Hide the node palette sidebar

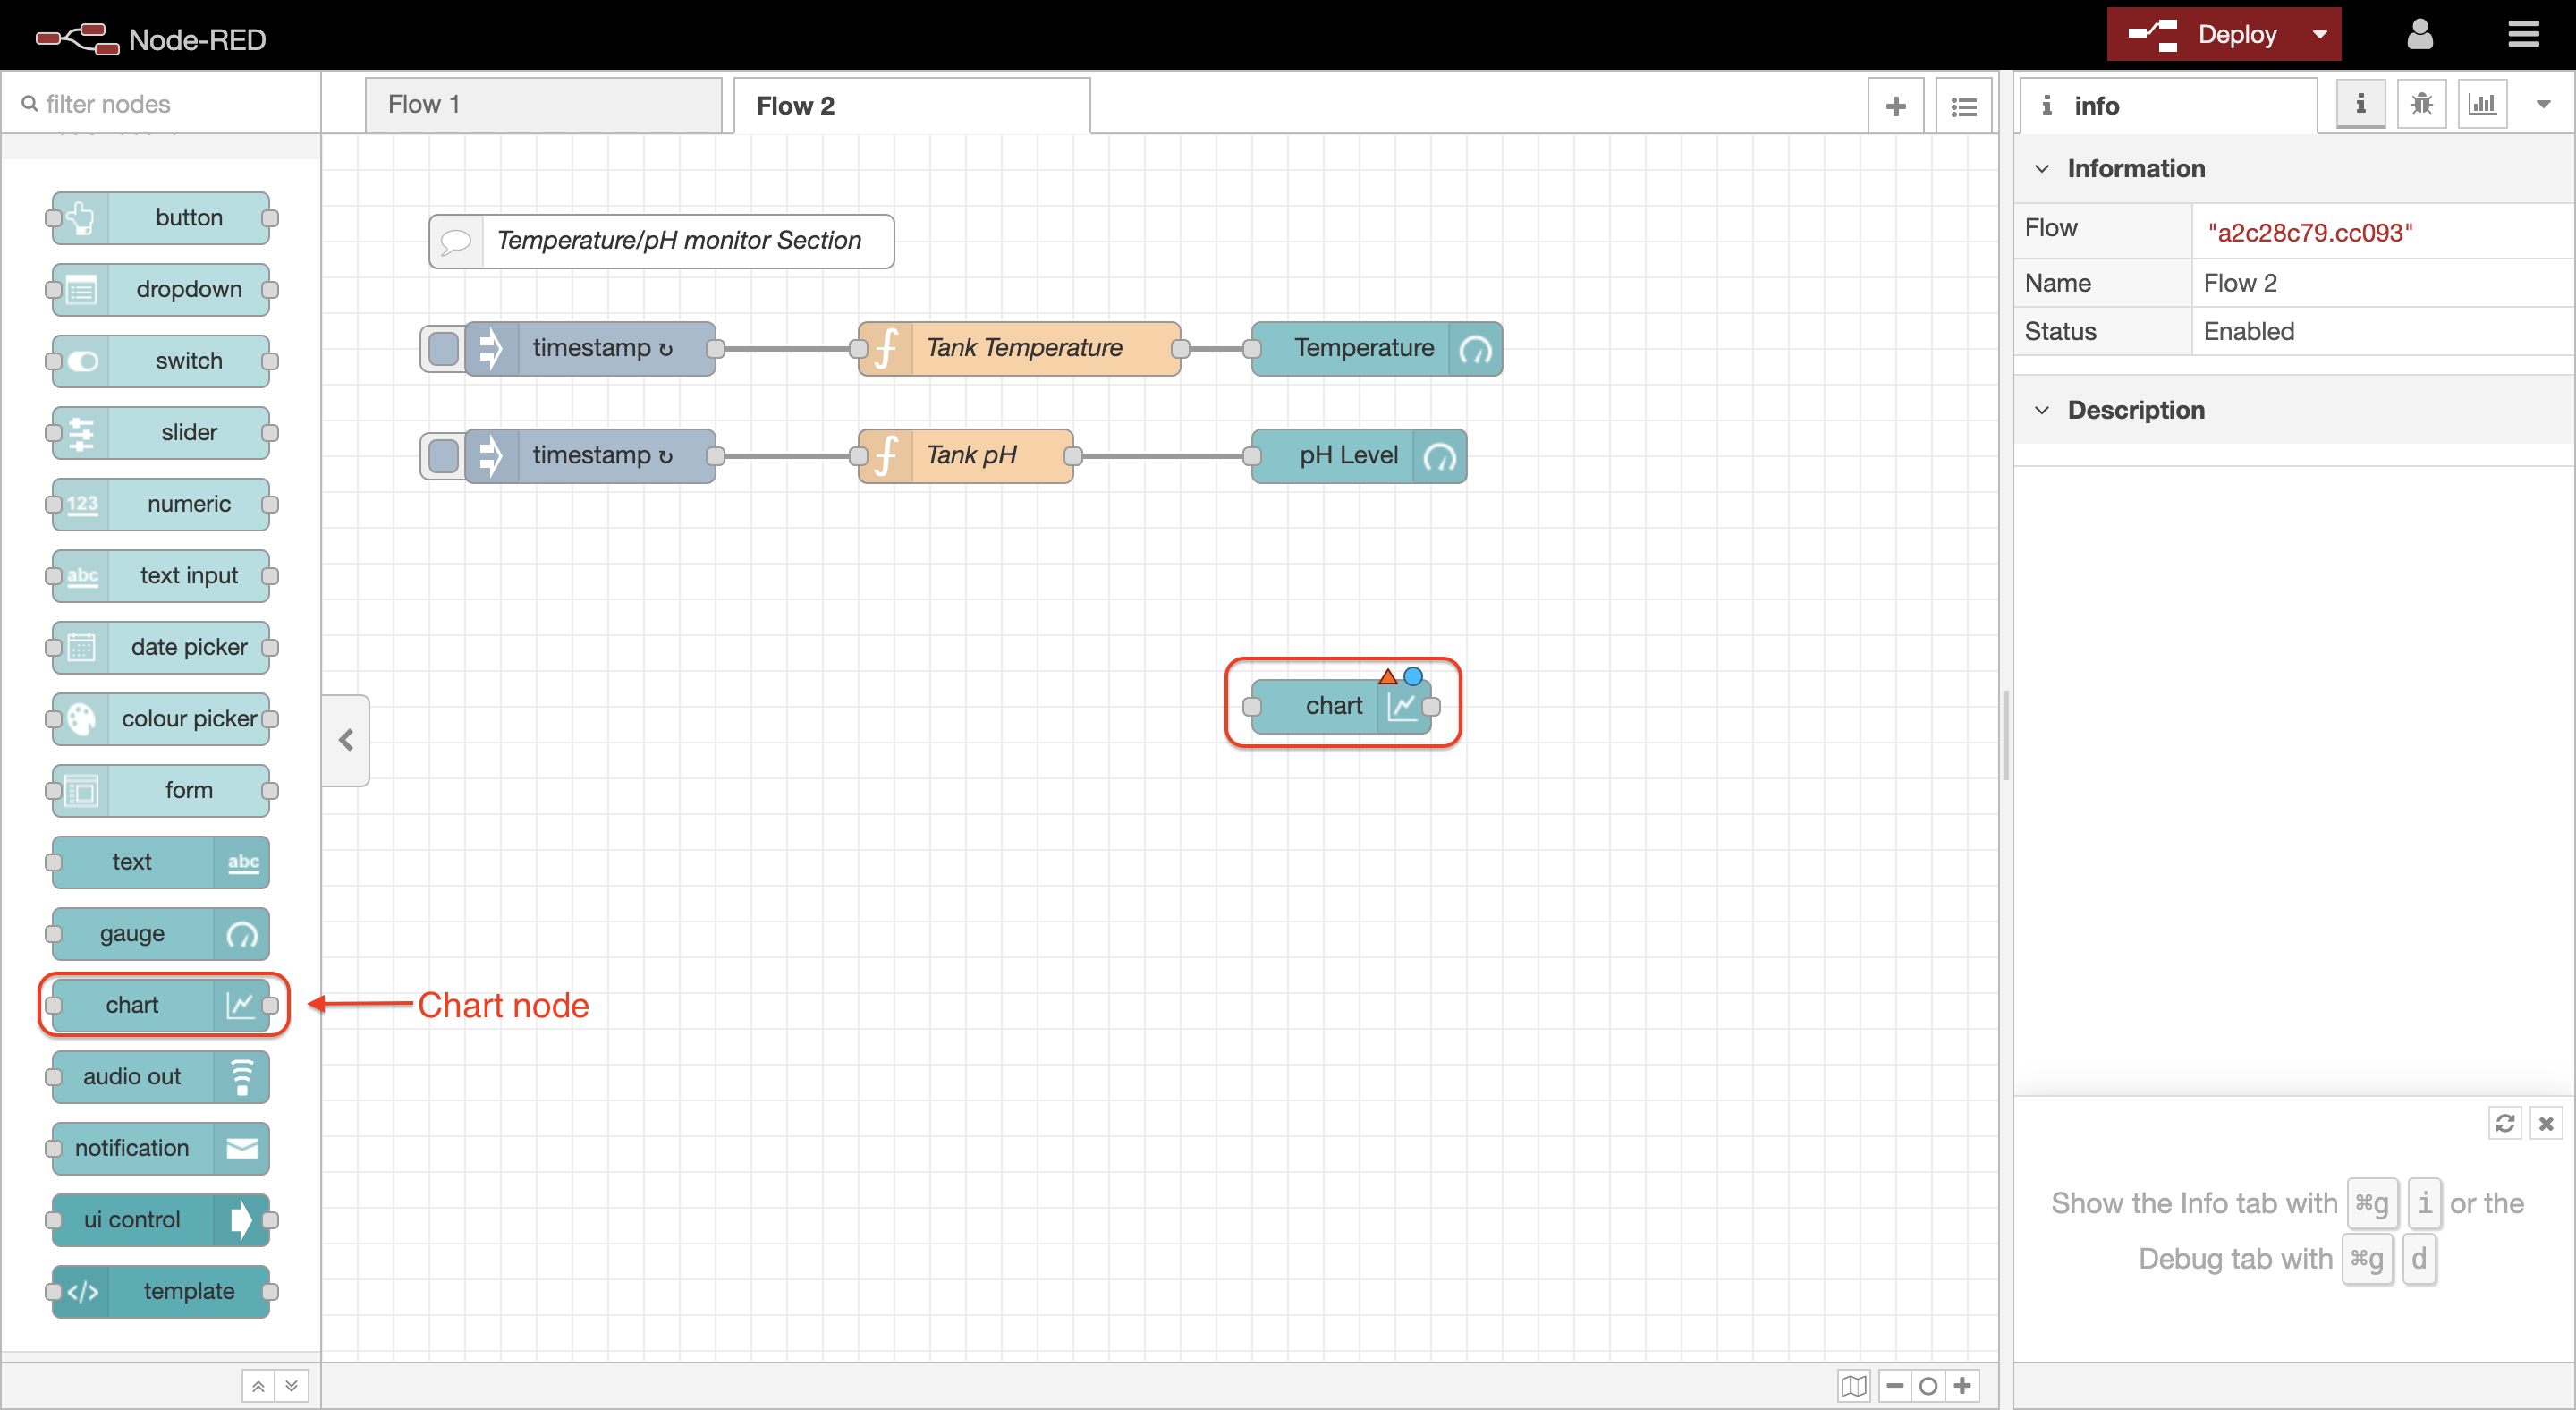click(346, 740)
